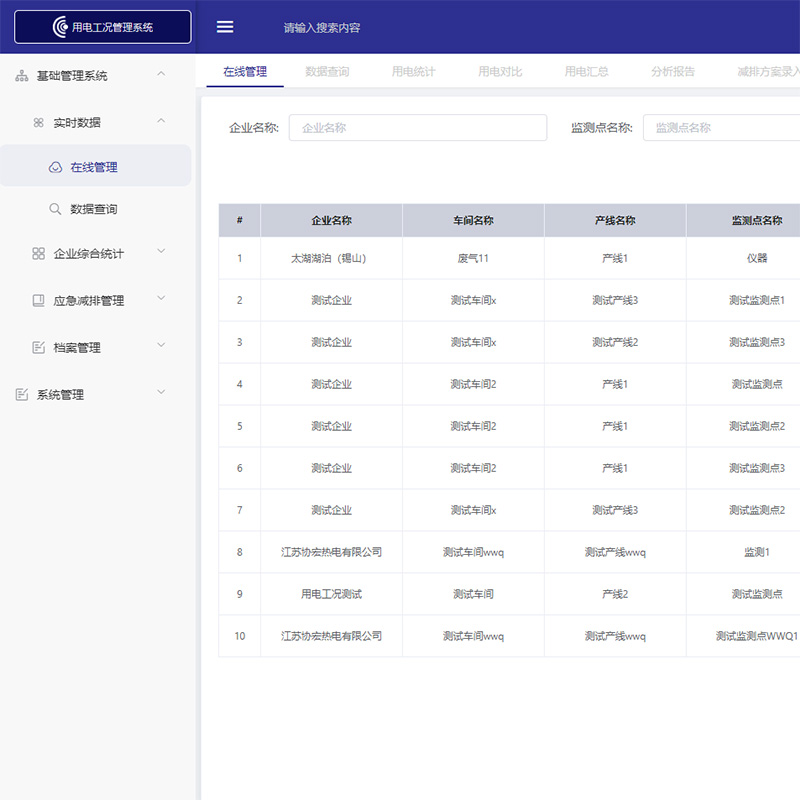Open the 用电对比 tab
Viewport: 800px width, 800px height.
499,71
